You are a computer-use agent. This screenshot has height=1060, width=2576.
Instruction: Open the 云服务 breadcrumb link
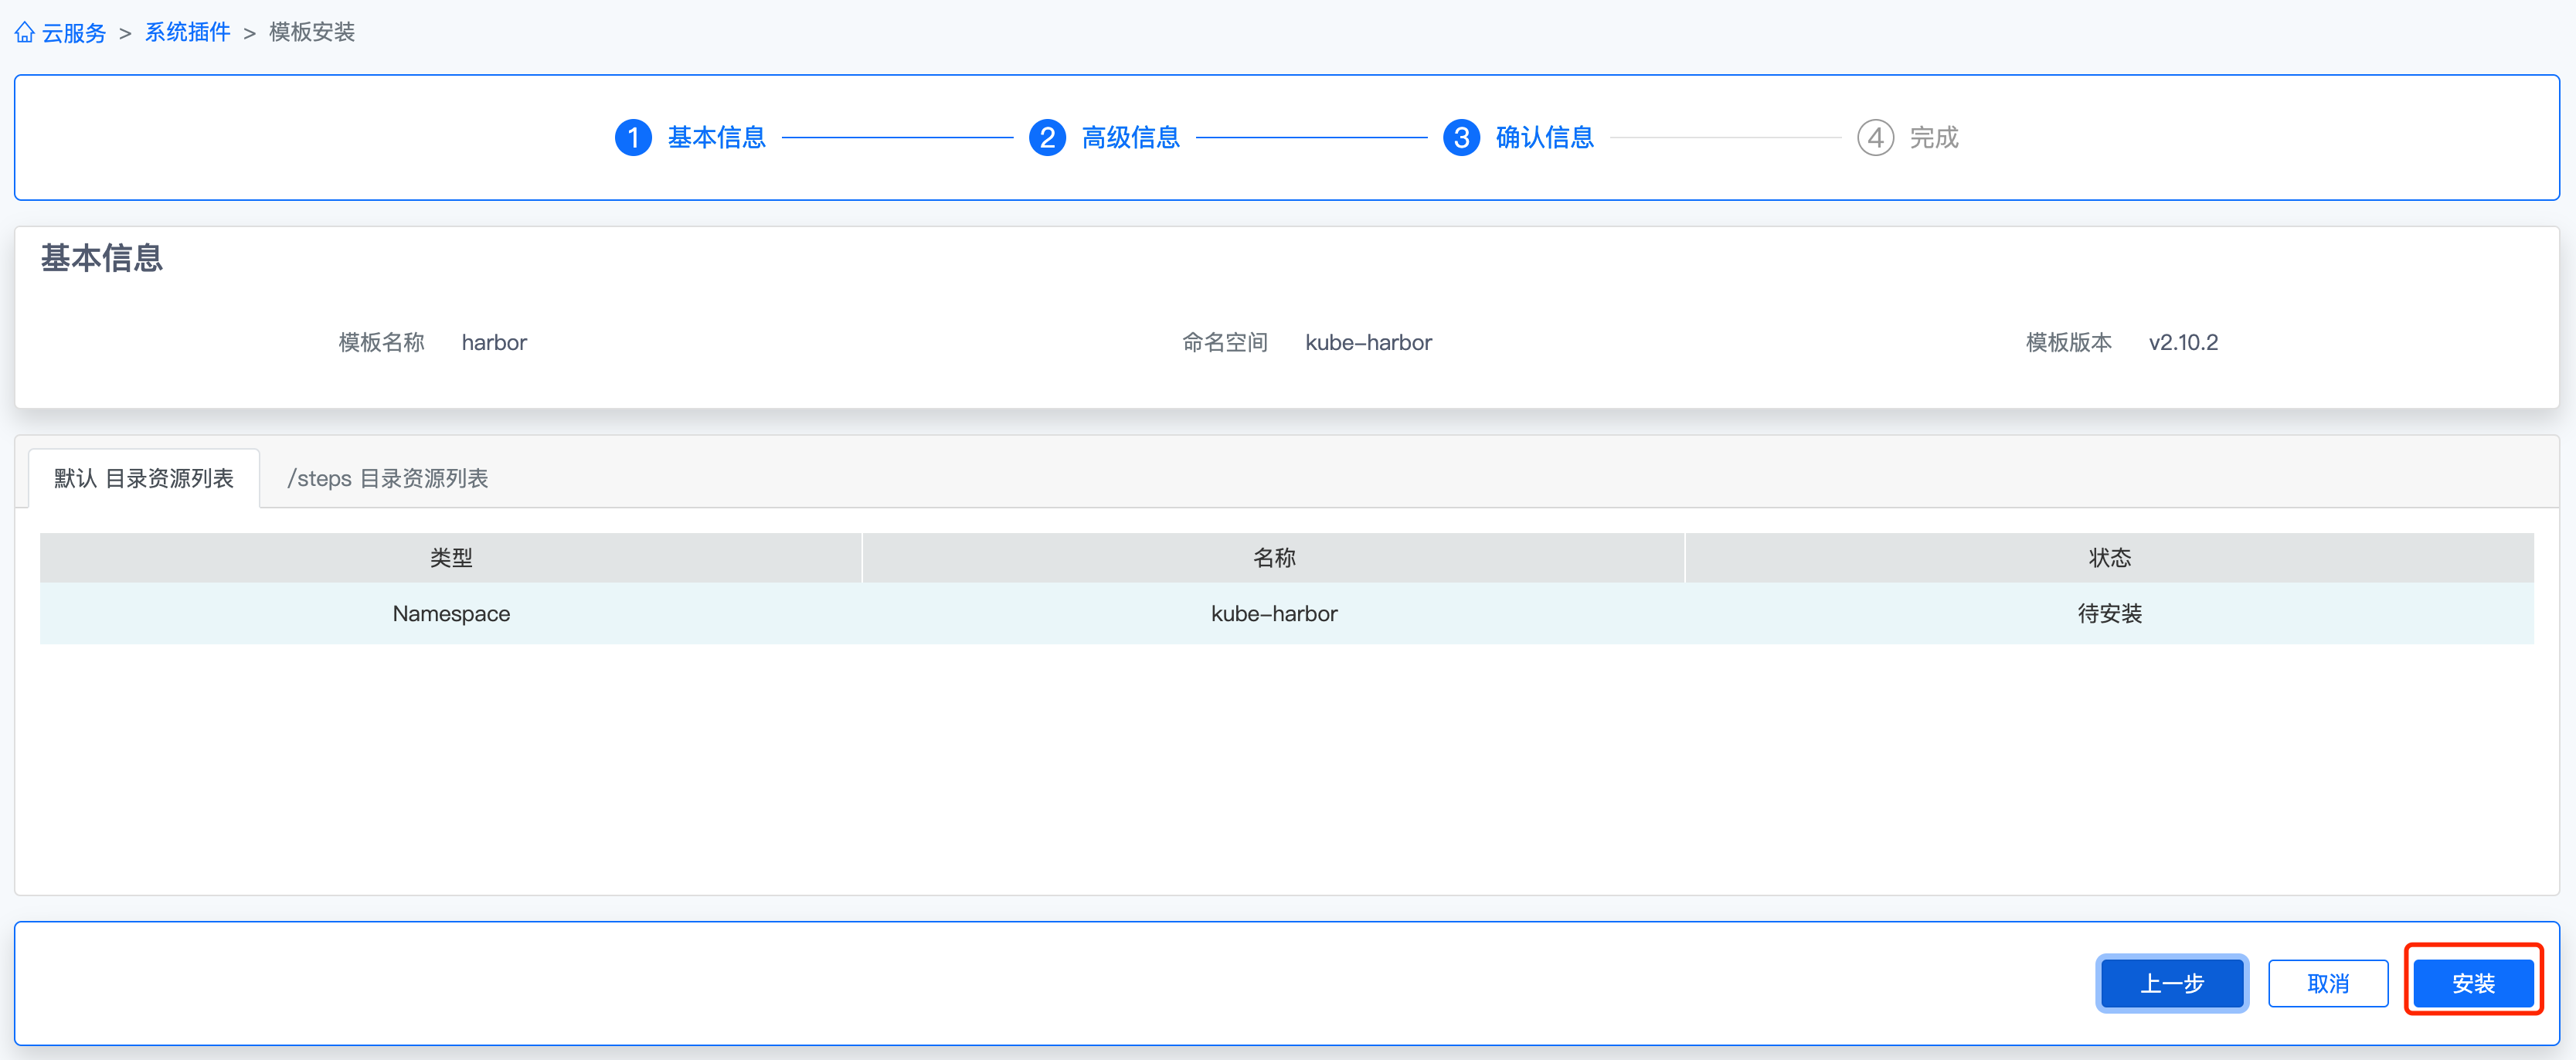coord(74,33)
